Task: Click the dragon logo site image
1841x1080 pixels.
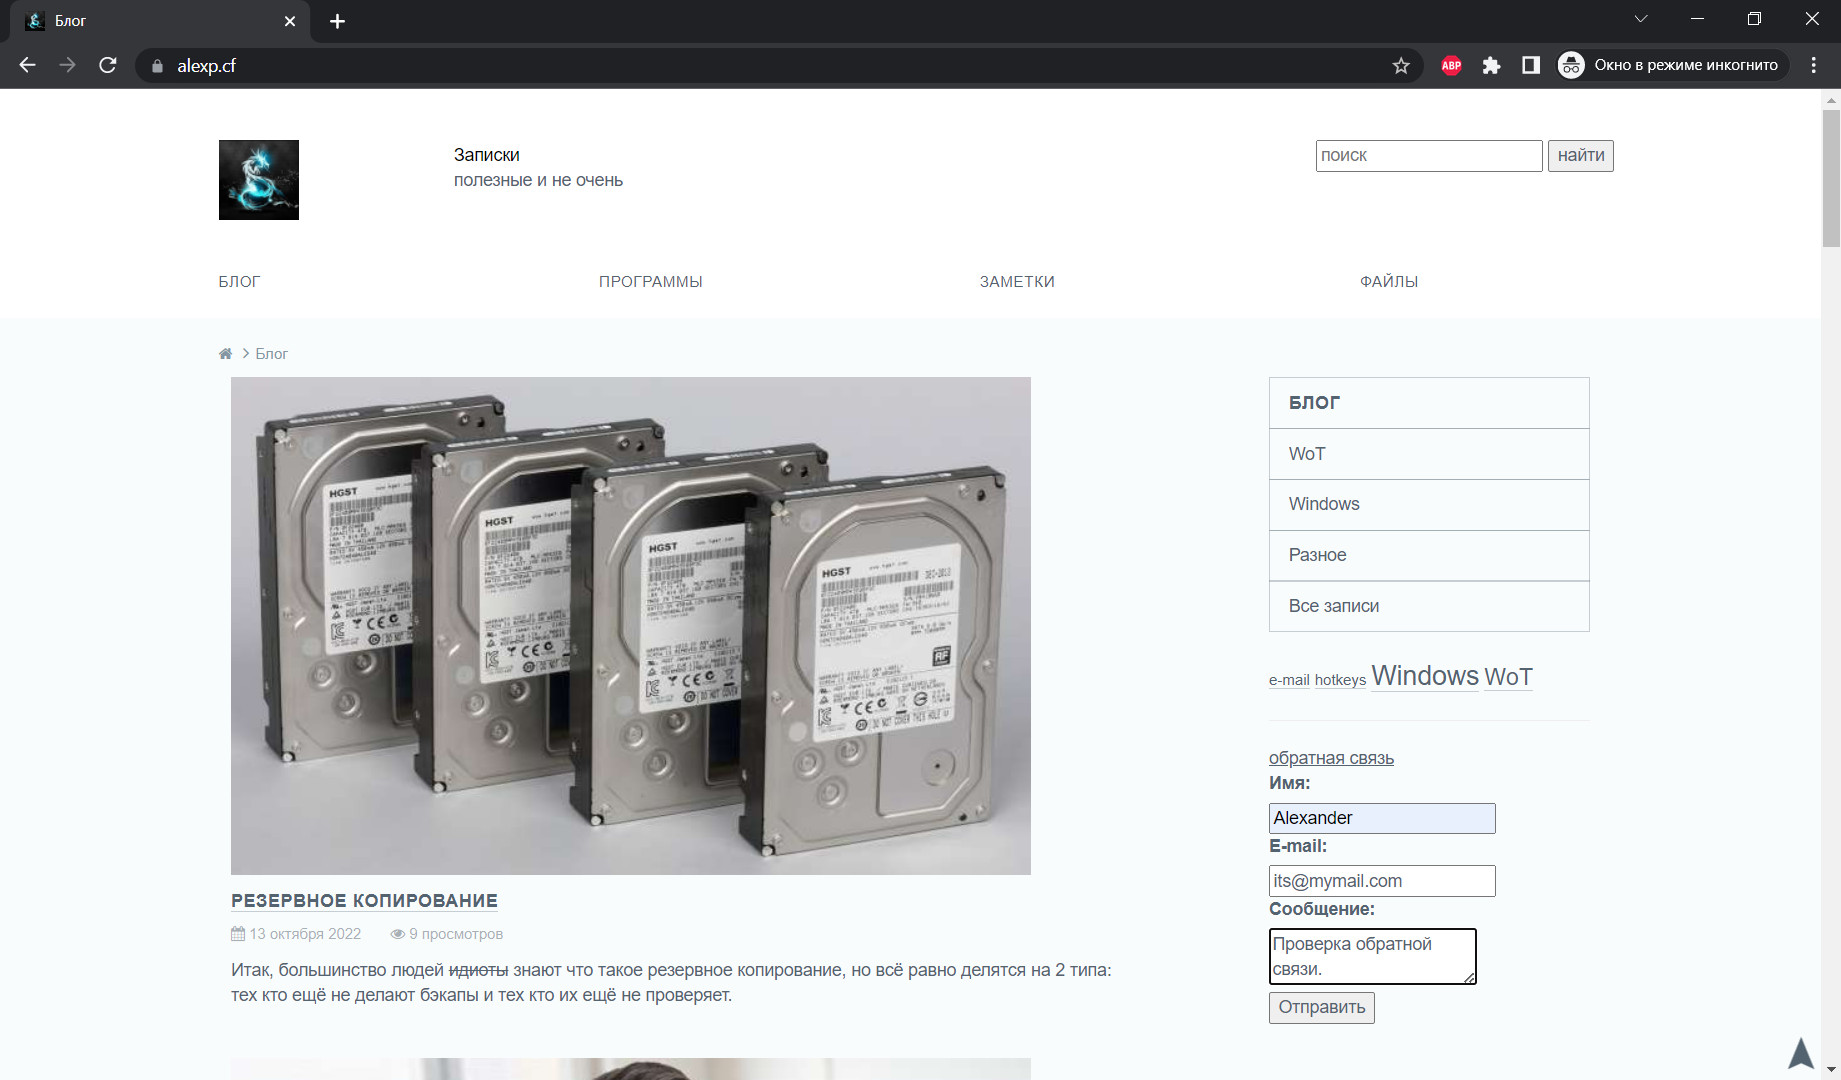Action: pos(259,180)
